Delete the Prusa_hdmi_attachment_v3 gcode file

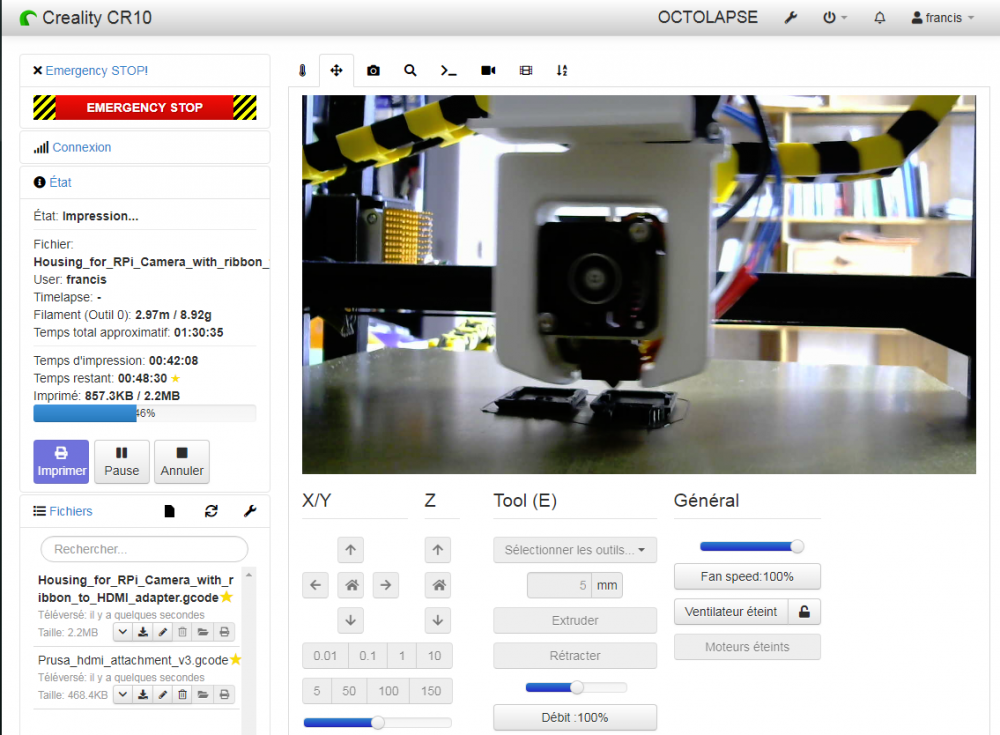click(x=182, y=695)
